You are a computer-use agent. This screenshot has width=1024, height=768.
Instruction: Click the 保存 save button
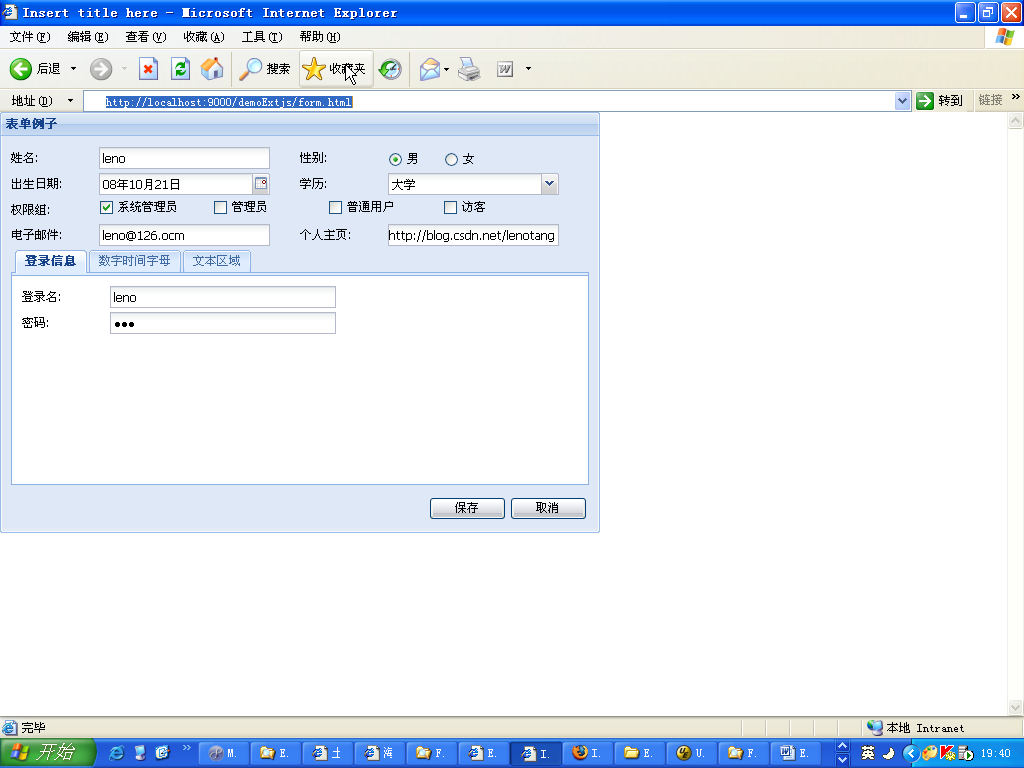[467, 508]
